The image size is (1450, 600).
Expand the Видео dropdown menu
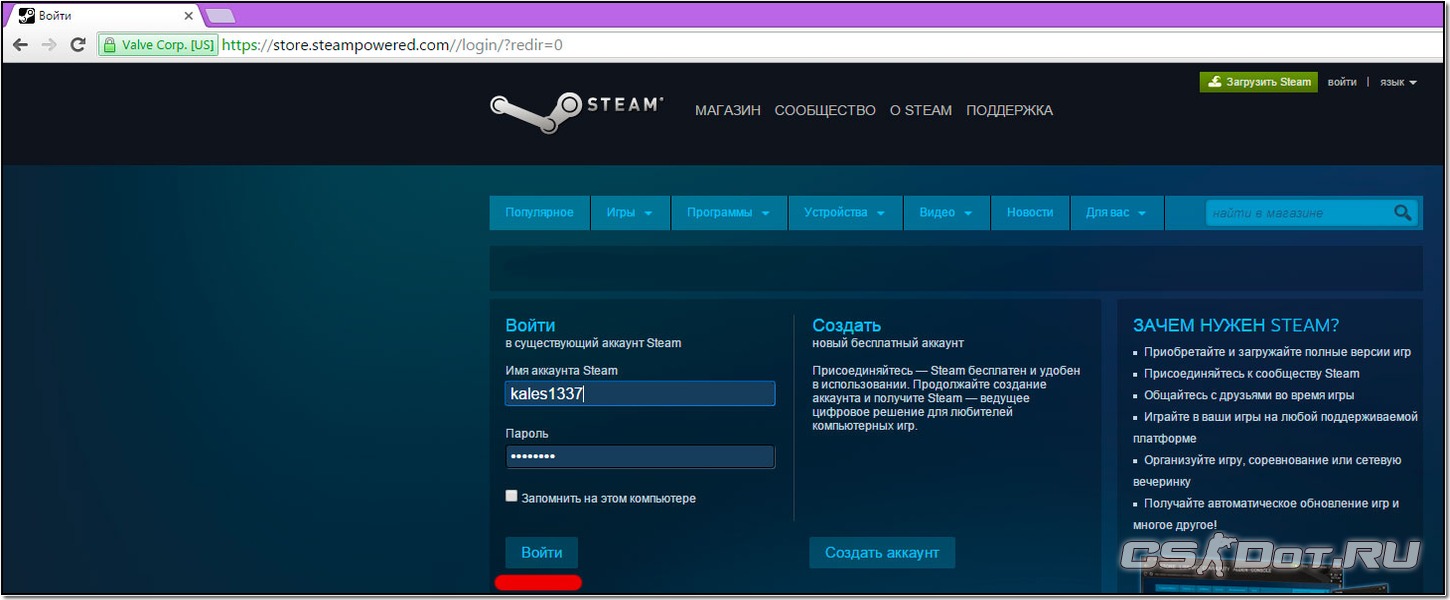click(946, 213)
